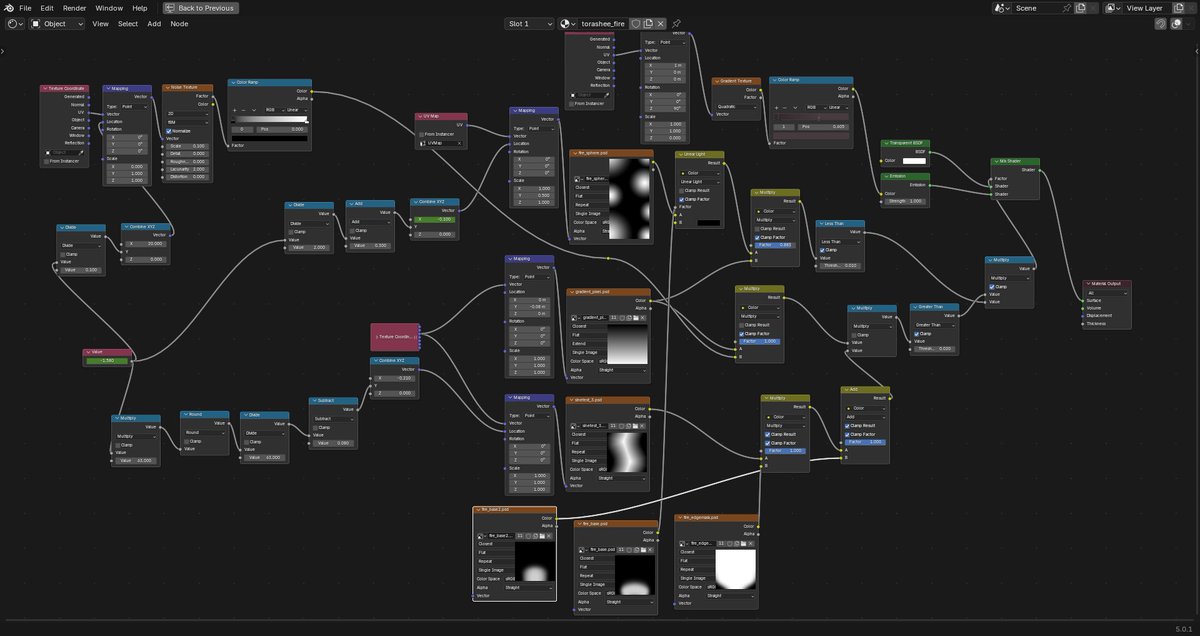Toggle the node editor overlays icon
1200x636 pixels.
(x=1177, y=23)
